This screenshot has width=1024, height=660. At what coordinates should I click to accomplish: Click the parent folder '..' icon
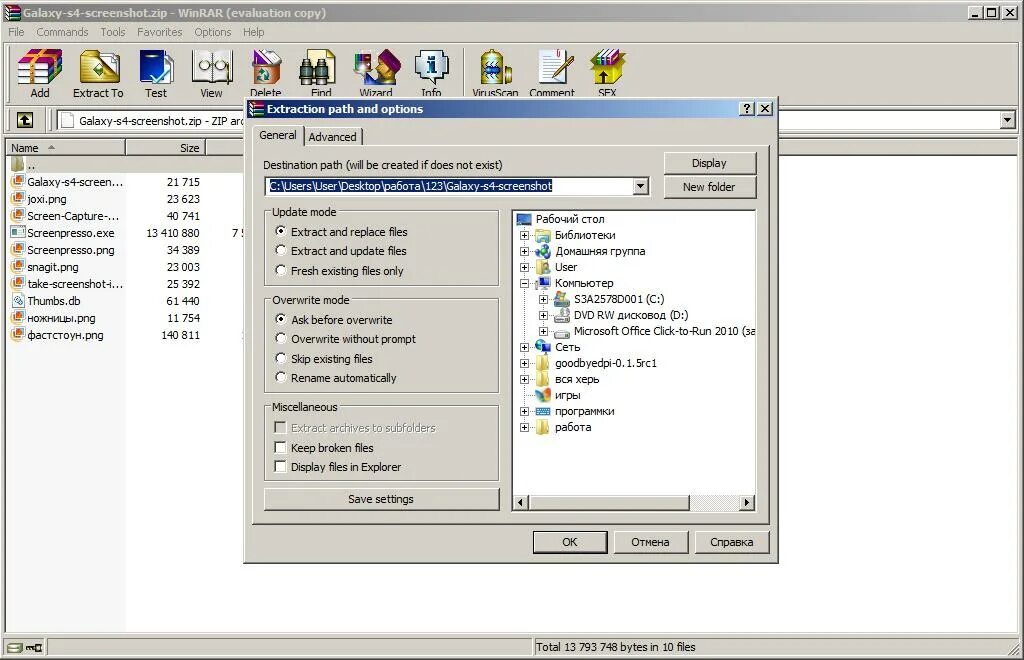pyautogui.click(x=18, y=165)
